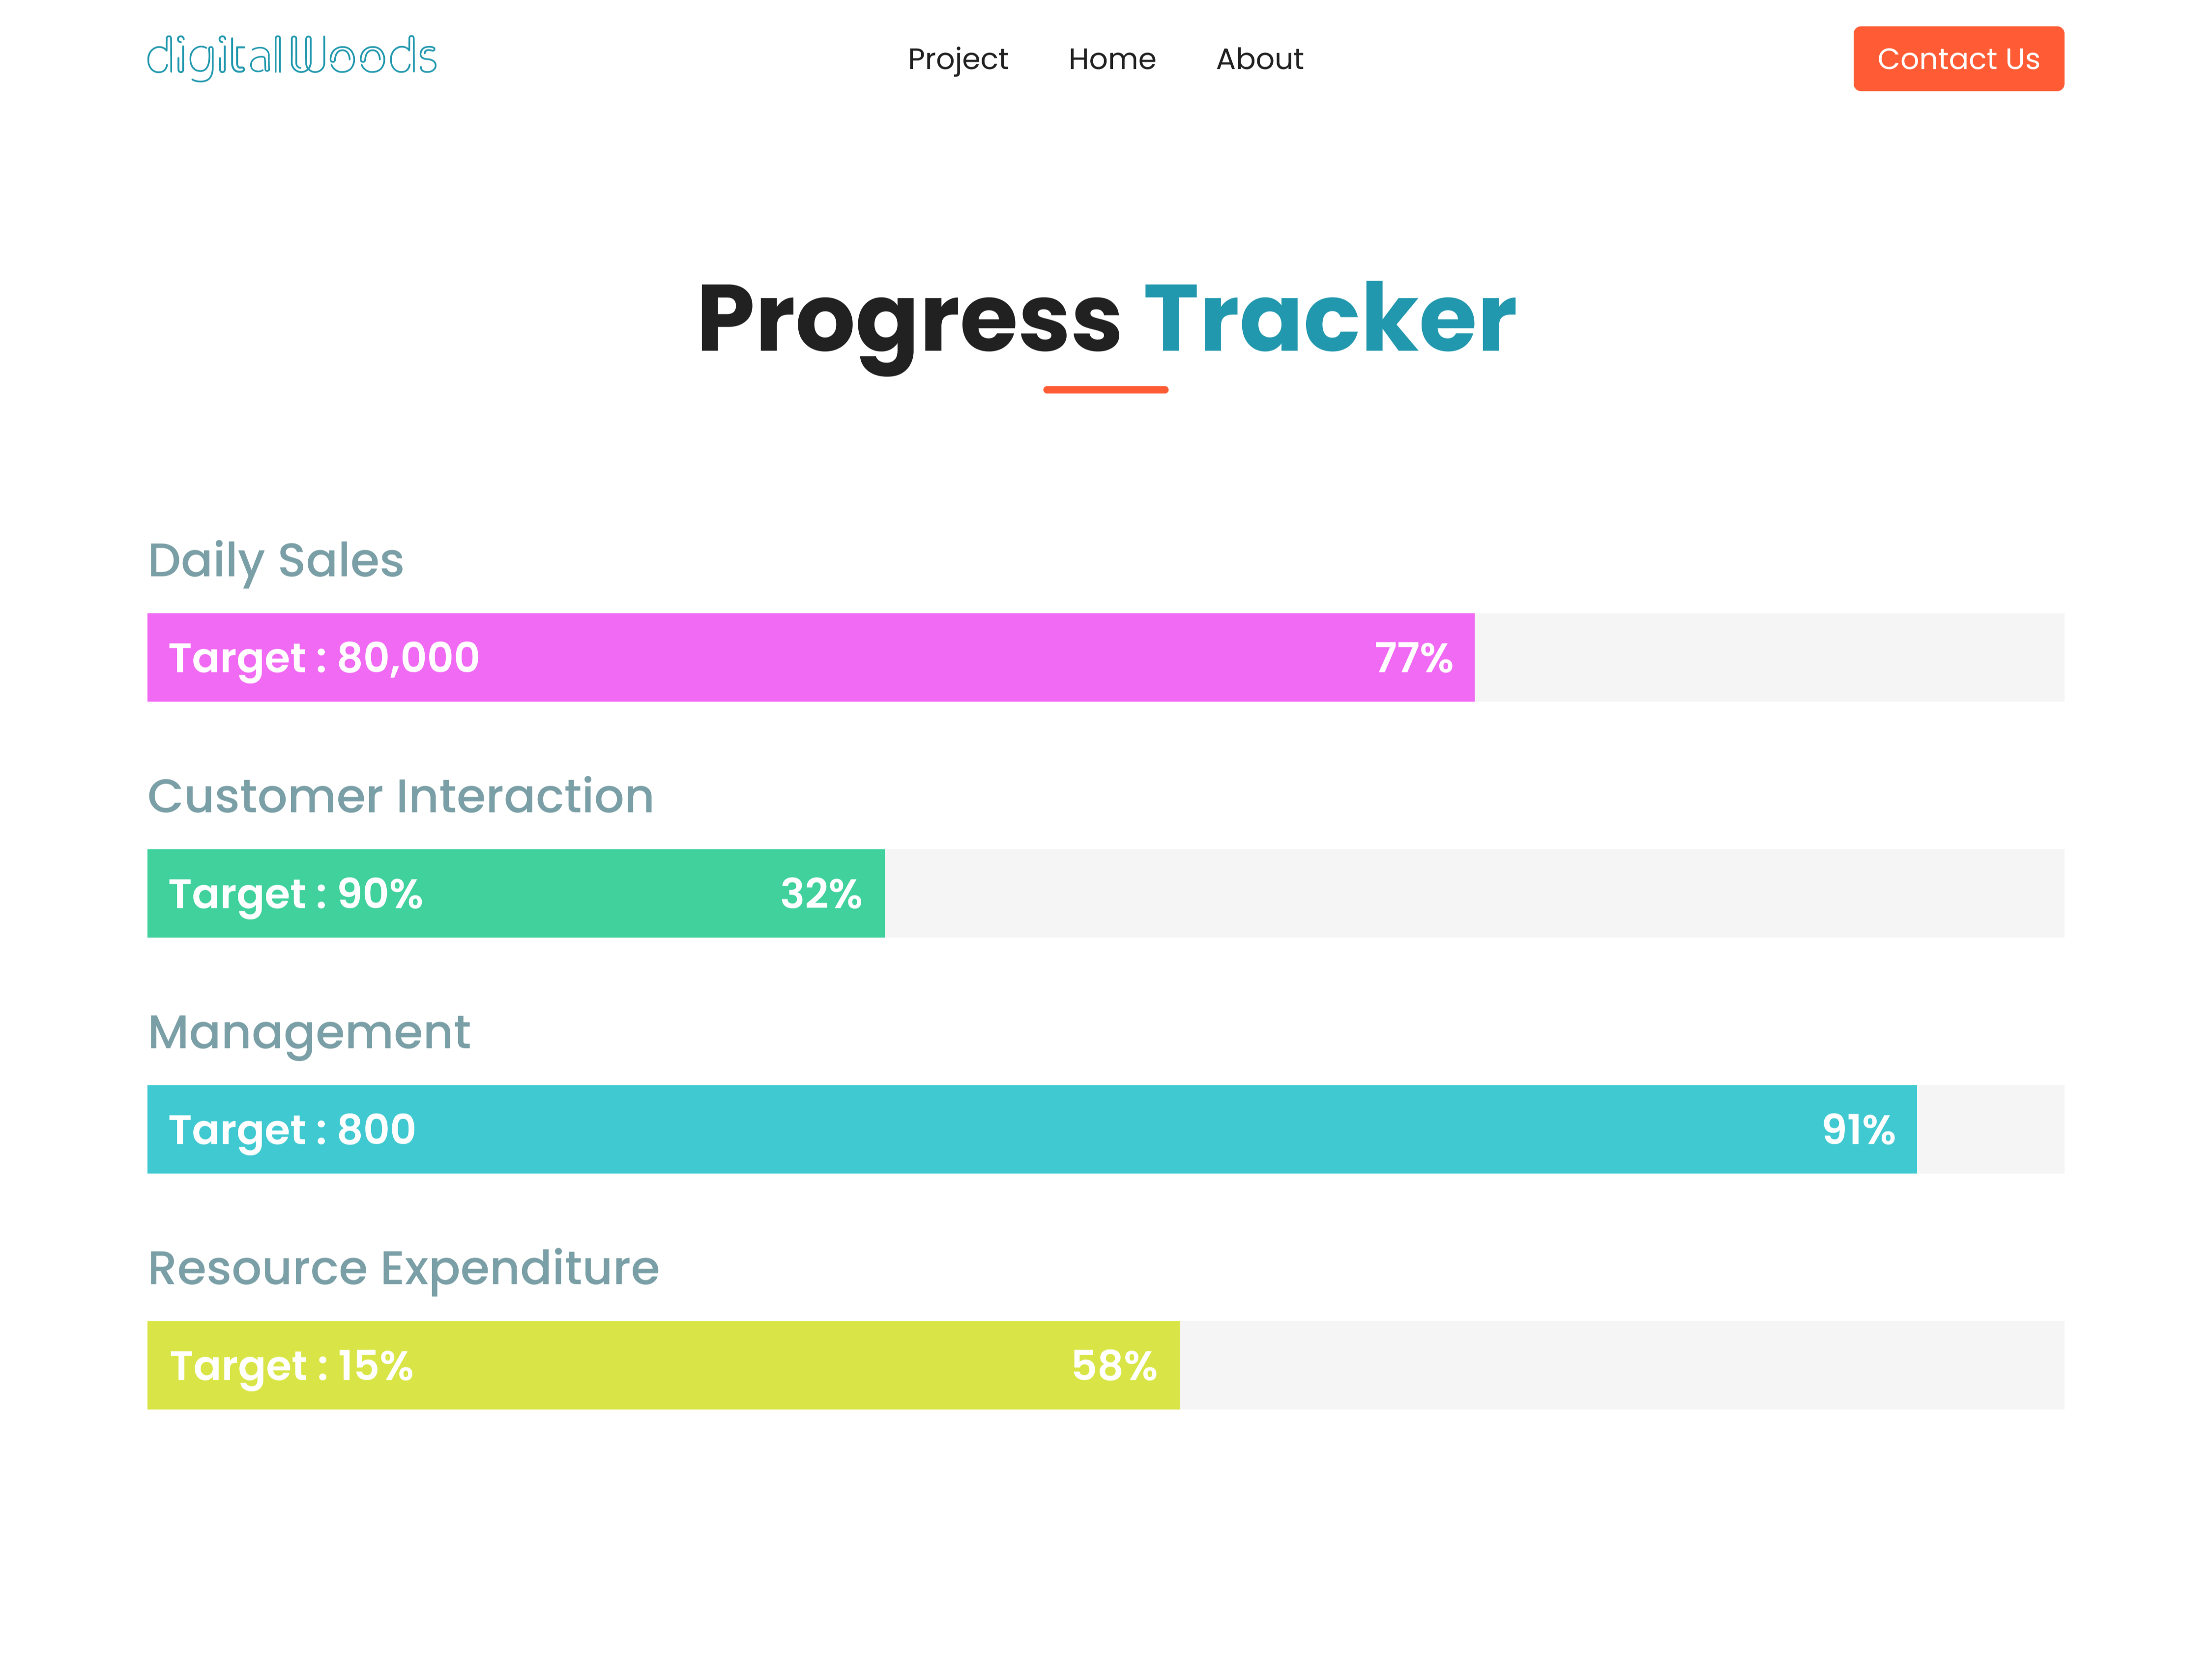Open the About section
Viewport: 2212px width, 1659px height.
(x=1259, y=59)
